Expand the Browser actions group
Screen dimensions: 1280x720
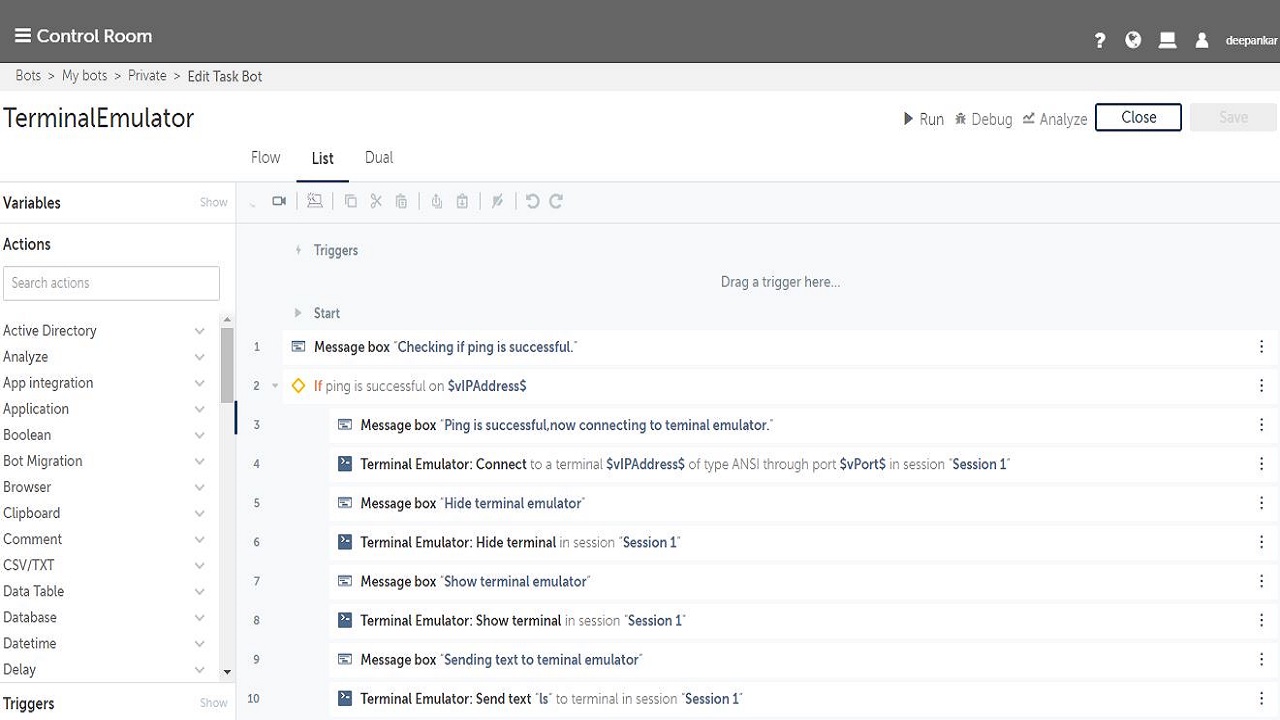point(199,487)
